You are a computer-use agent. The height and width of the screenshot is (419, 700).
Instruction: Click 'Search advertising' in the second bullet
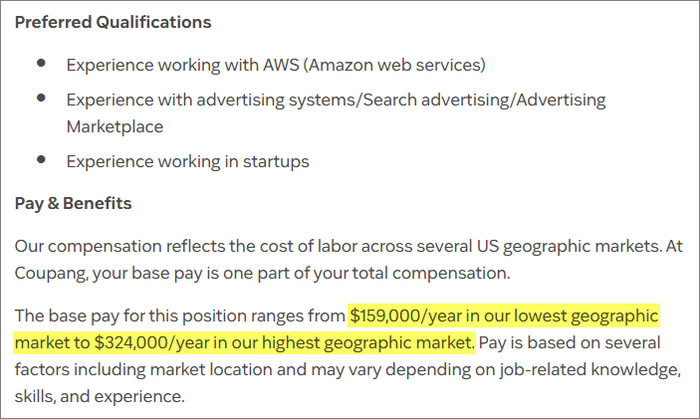(436, 100)
